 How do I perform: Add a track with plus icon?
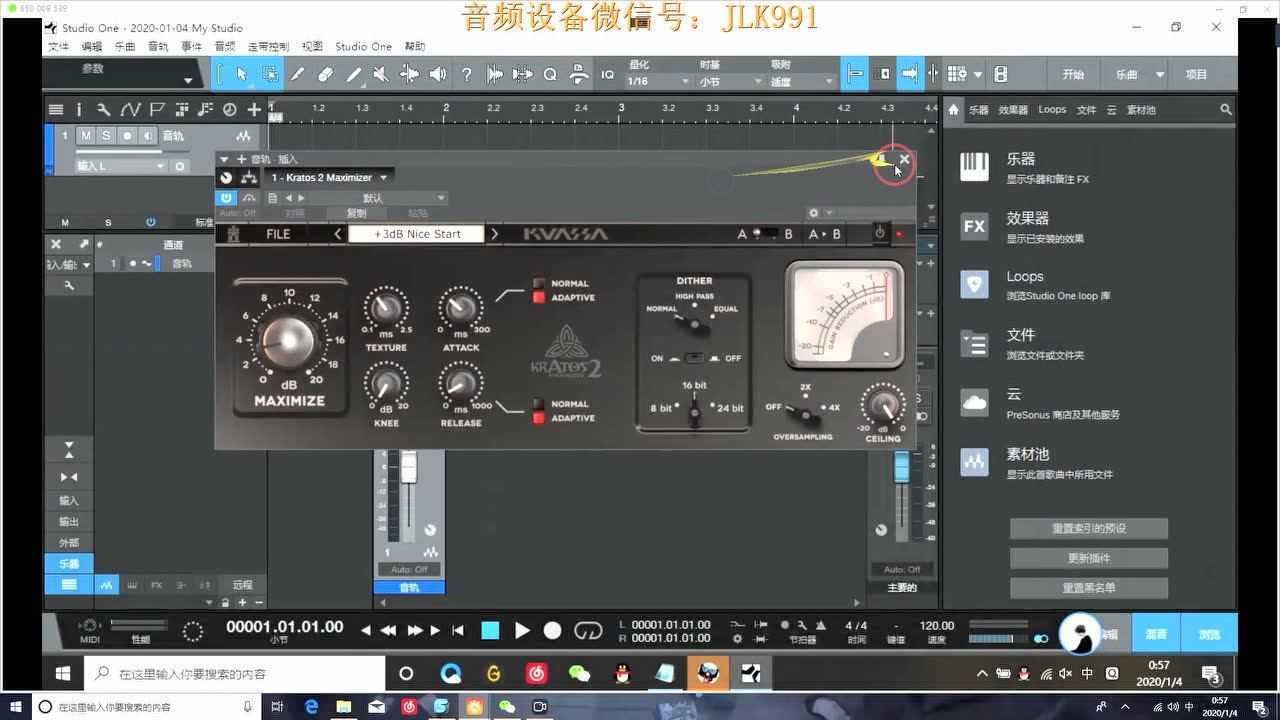254,109
